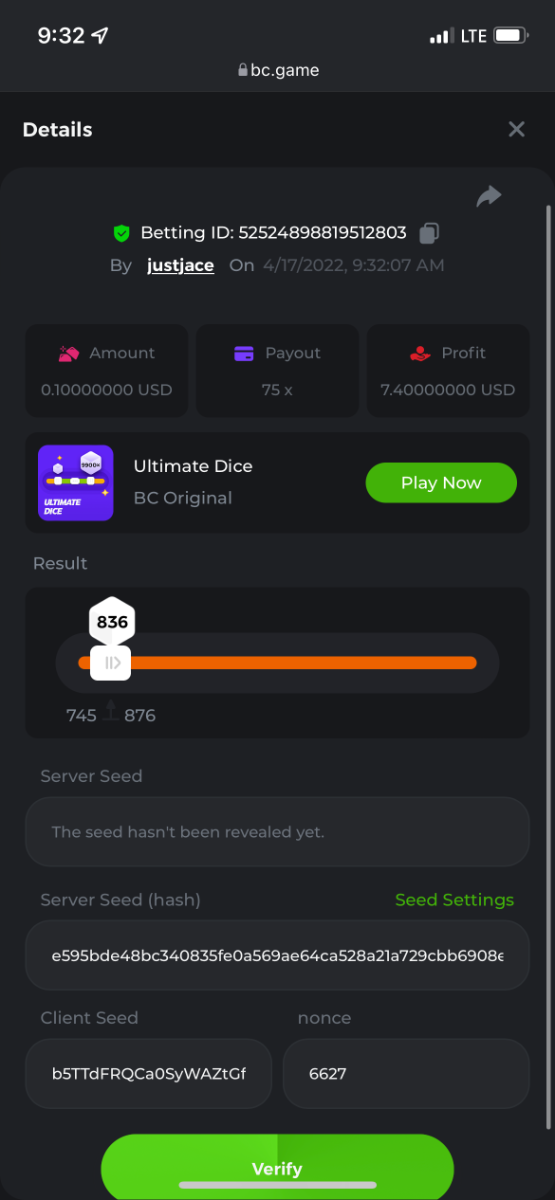
Task: Copy the Betting ID with copy icon
Action: [429, 233]
